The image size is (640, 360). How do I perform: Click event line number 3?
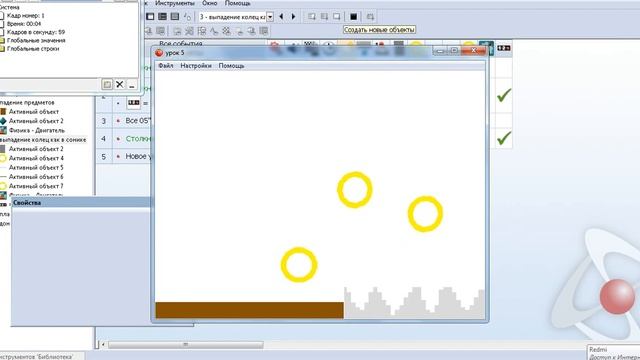104,121
